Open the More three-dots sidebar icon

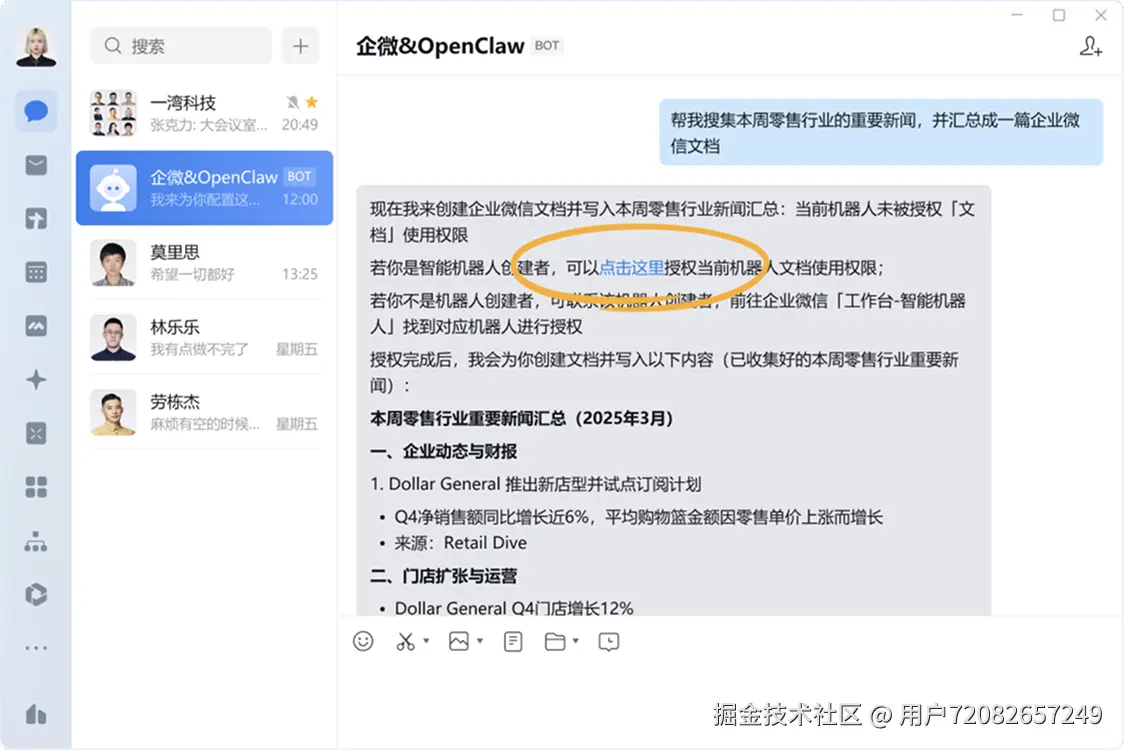tap(36, 648)
